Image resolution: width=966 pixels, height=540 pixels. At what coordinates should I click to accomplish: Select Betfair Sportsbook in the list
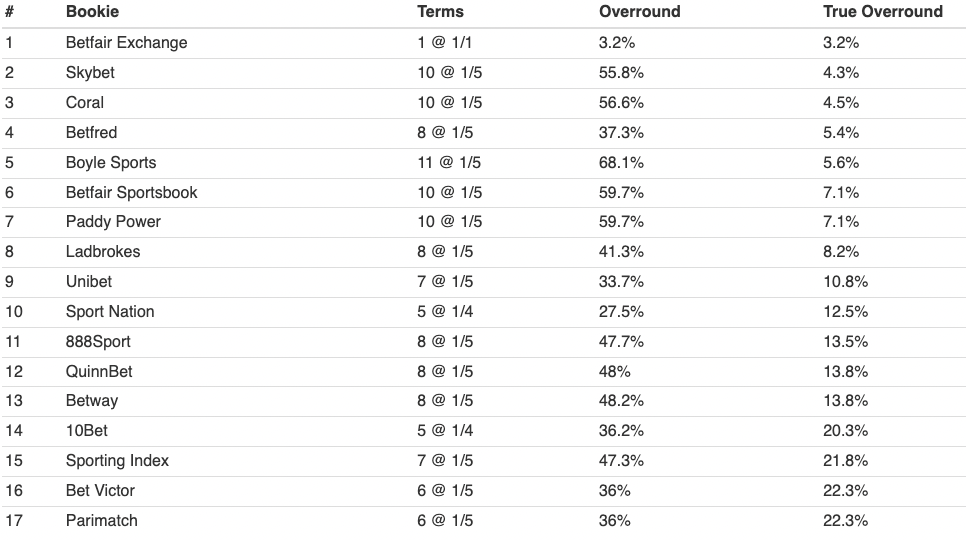coord(131,193)
